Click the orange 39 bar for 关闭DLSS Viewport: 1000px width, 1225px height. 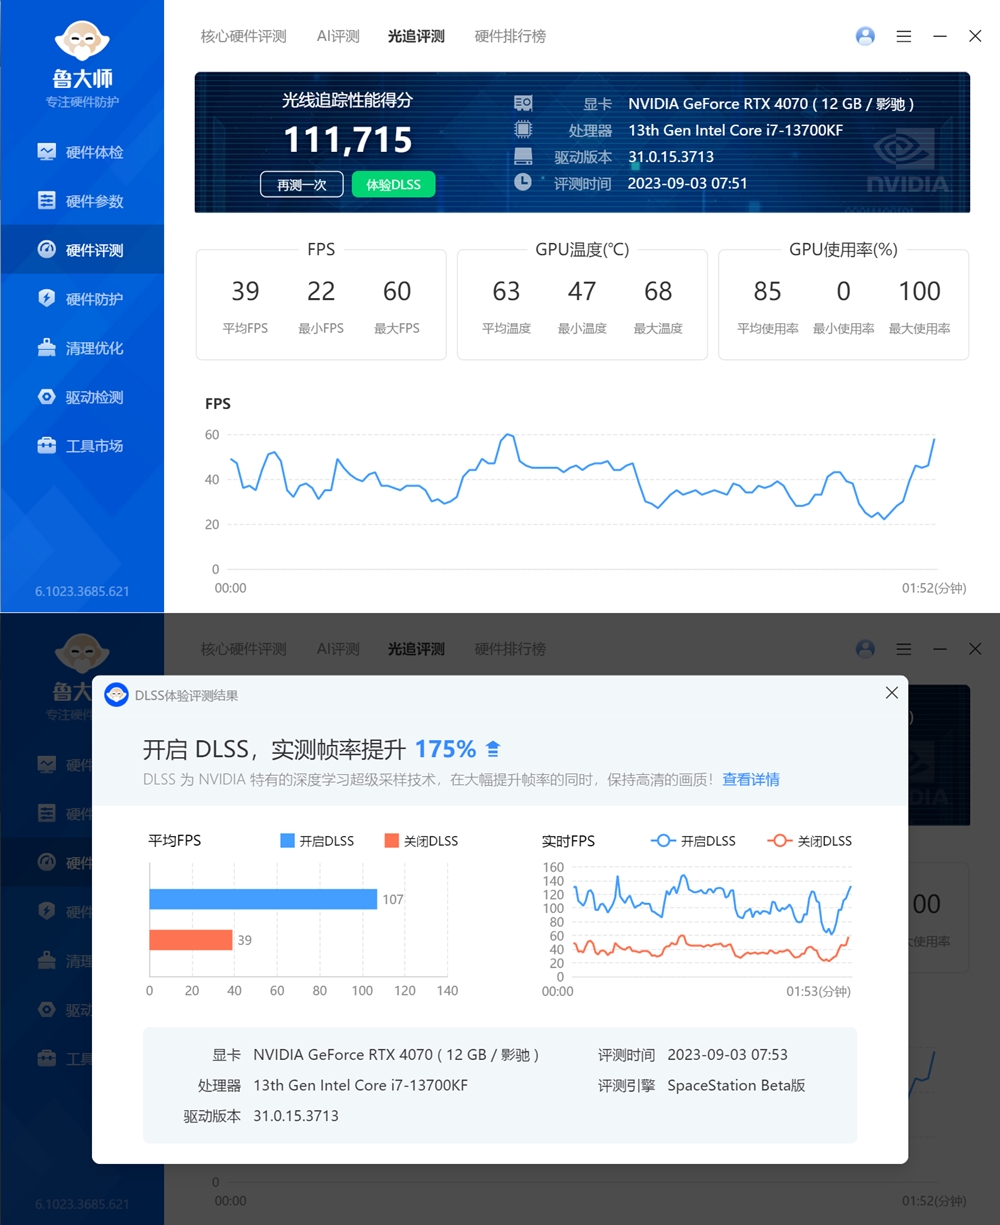(191, 940)
